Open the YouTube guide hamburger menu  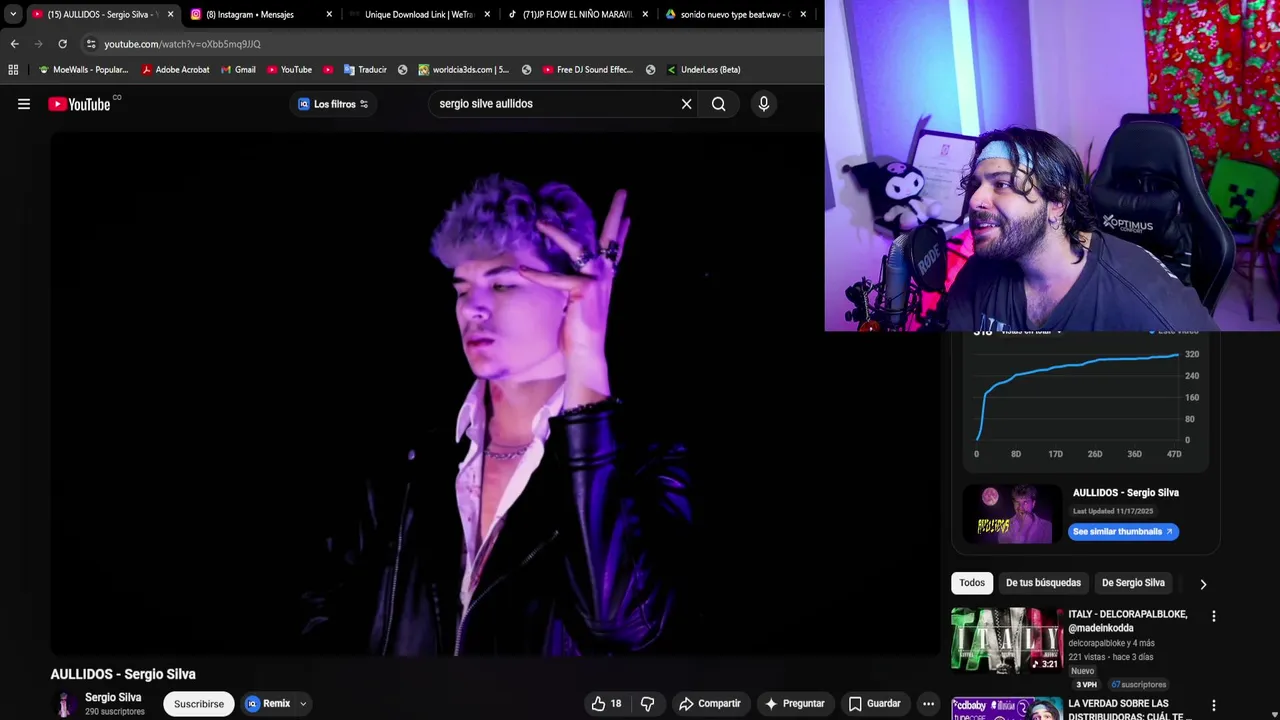(x=24, y=104)
